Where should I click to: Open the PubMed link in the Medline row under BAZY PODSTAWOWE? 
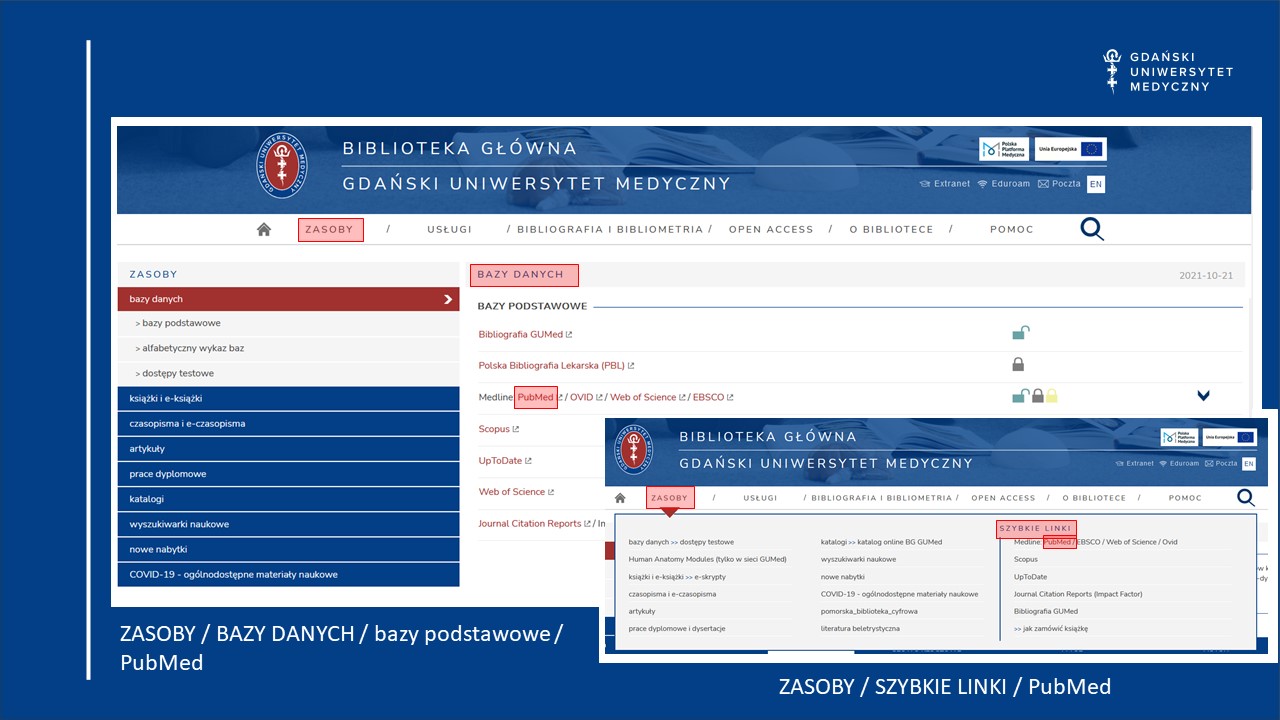tap(536, 397)
